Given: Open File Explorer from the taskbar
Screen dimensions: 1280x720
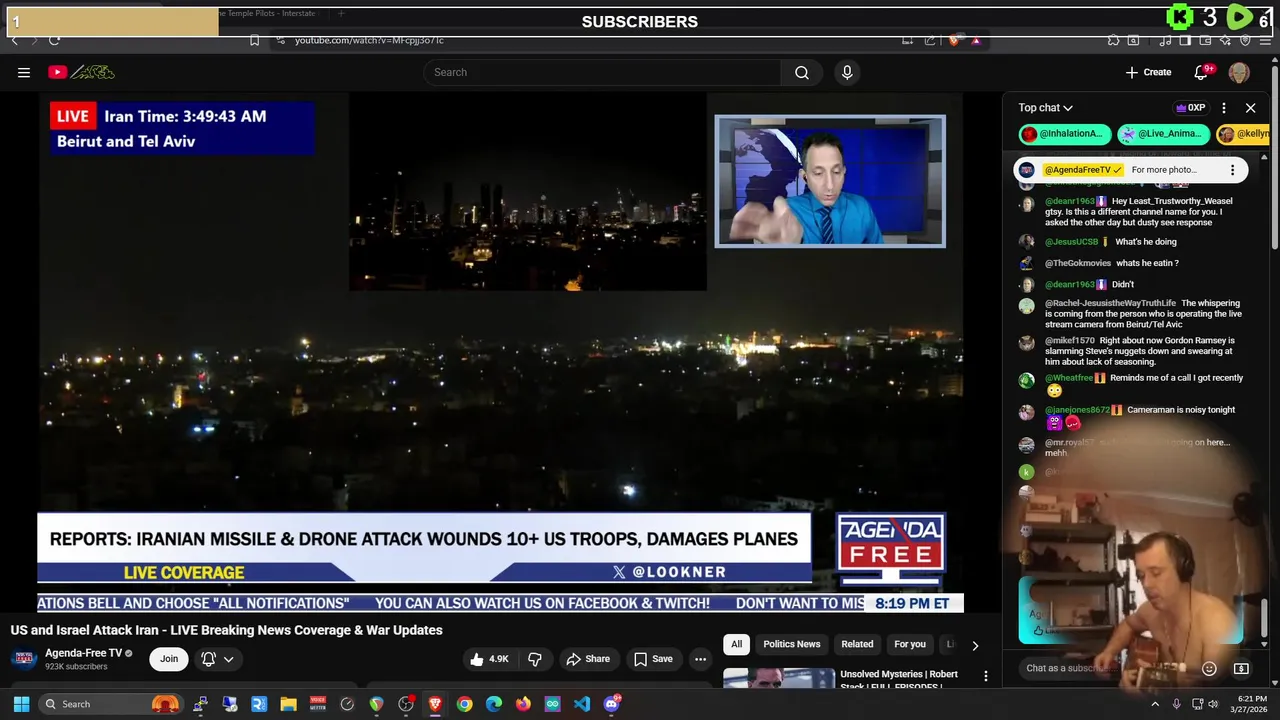Looking at the screenshot, I should coord(288,704).
